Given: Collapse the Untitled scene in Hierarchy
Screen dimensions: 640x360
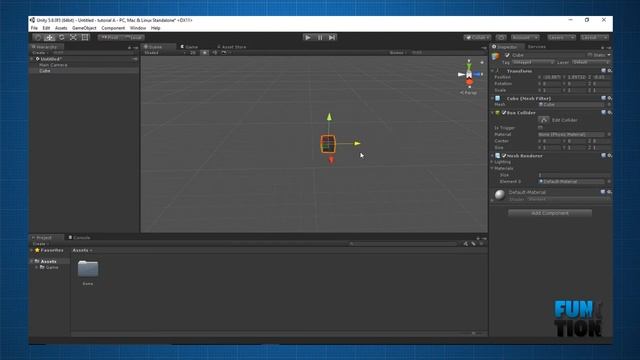Looking at the screenshot, I should 32,59.
